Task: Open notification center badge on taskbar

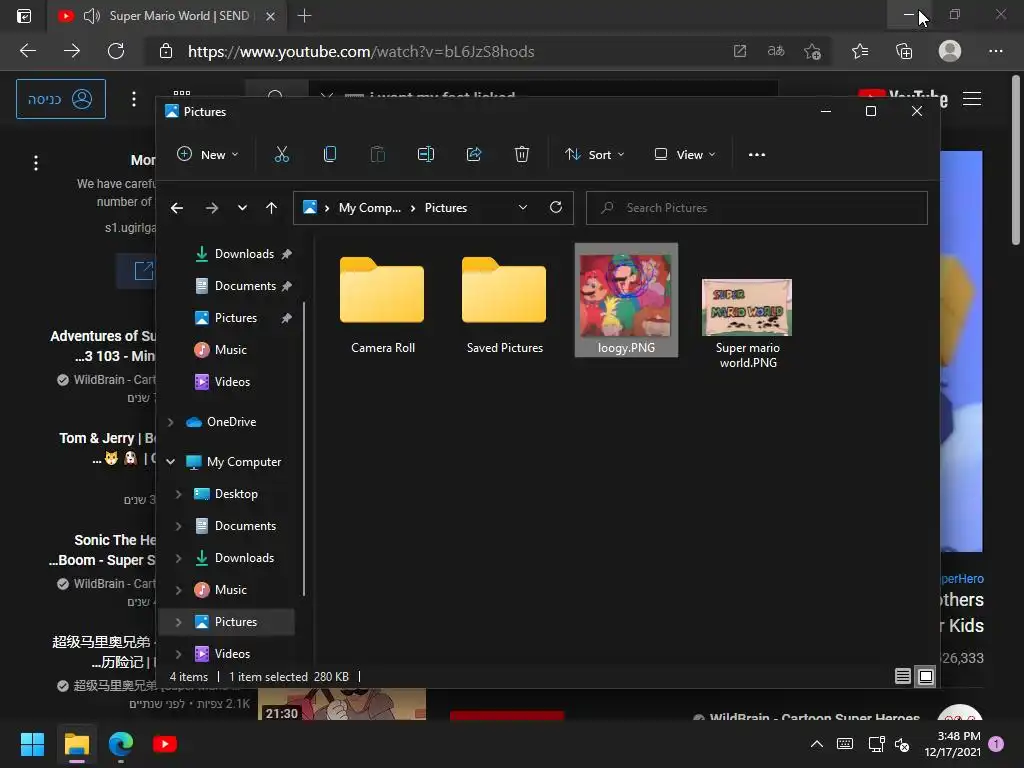Action: (996, 743)
